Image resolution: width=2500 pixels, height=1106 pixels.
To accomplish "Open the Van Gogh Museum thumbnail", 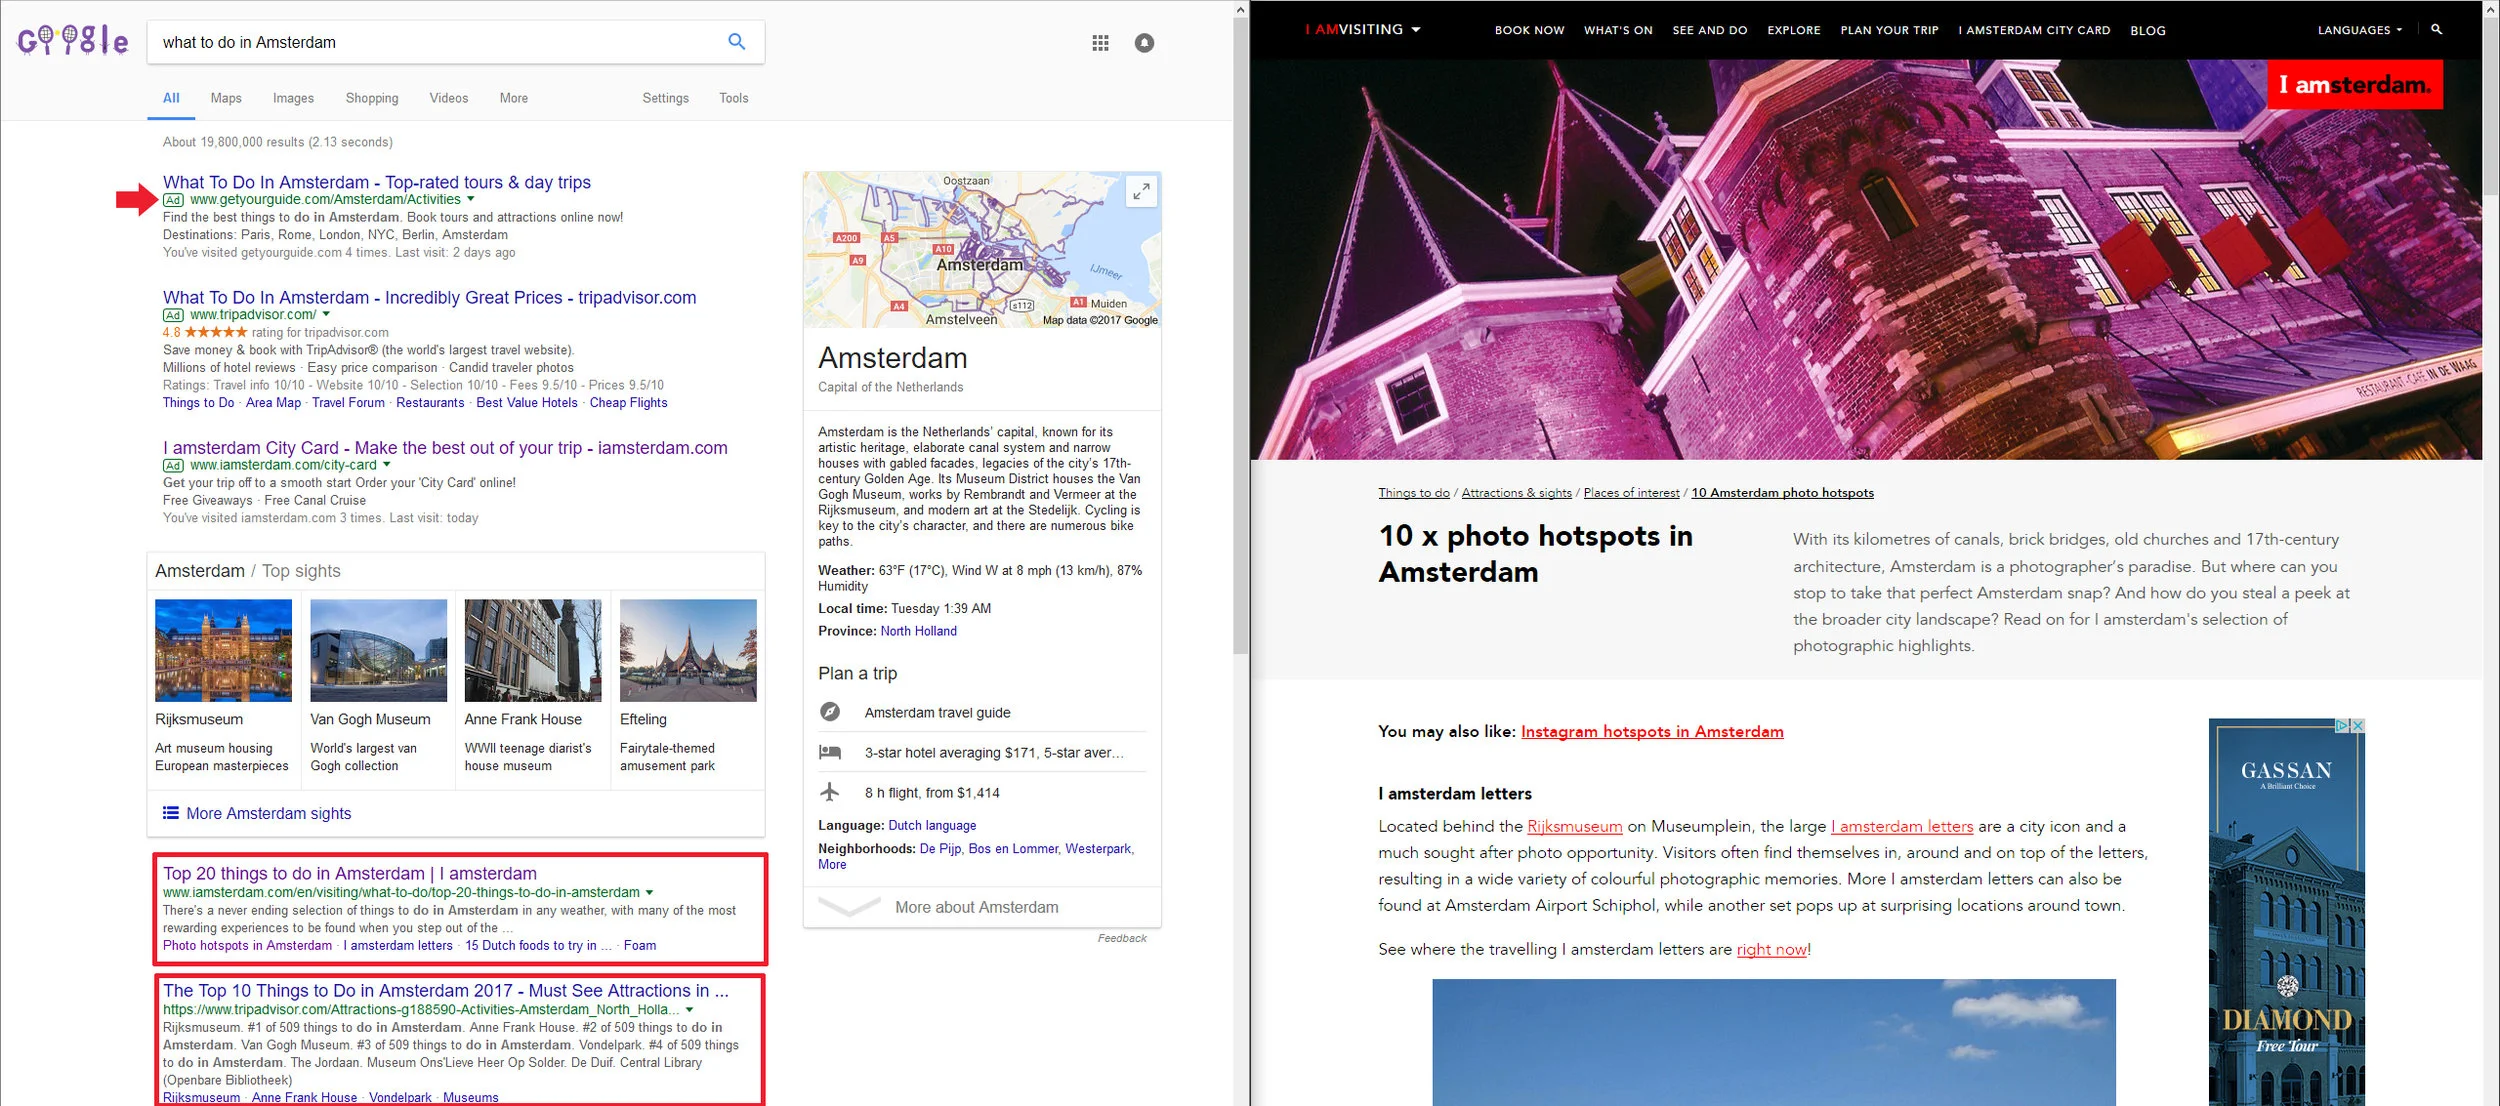I will pyautogui.click(x=378, y=650).
